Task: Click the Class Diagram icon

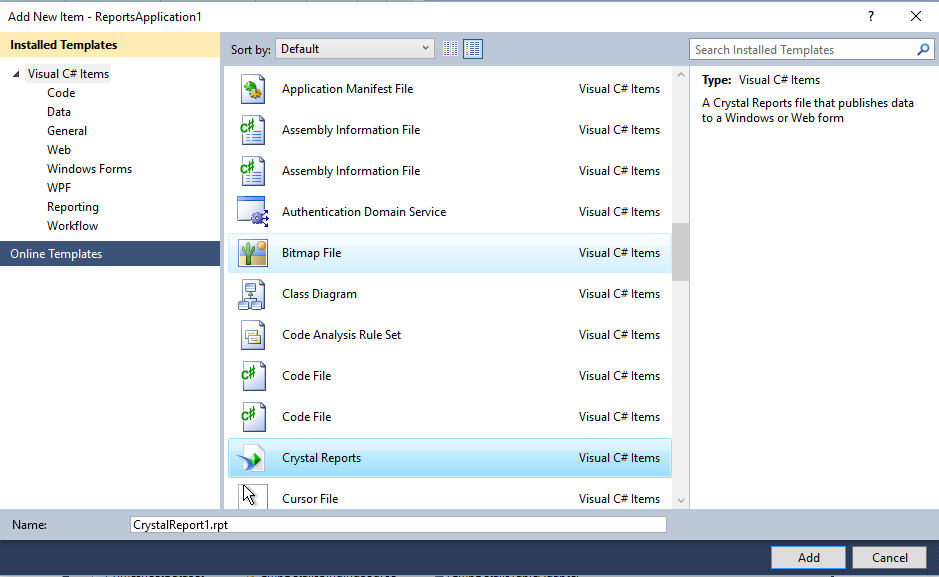Action: pos(252,294)
